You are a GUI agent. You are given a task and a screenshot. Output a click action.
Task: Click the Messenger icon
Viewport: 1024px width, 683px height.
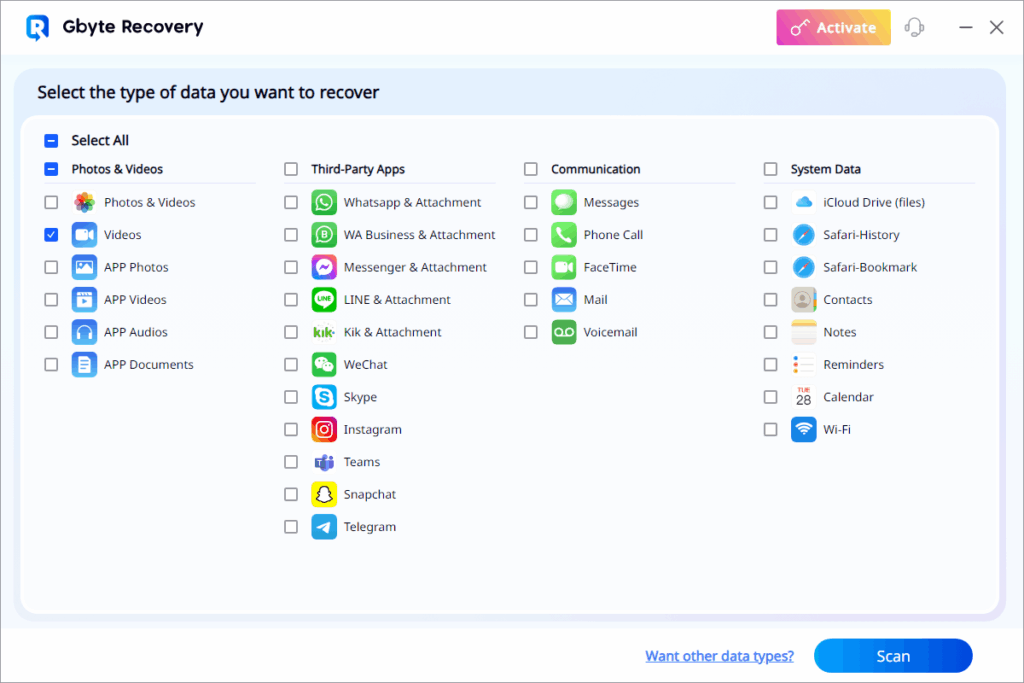[324, 267]
